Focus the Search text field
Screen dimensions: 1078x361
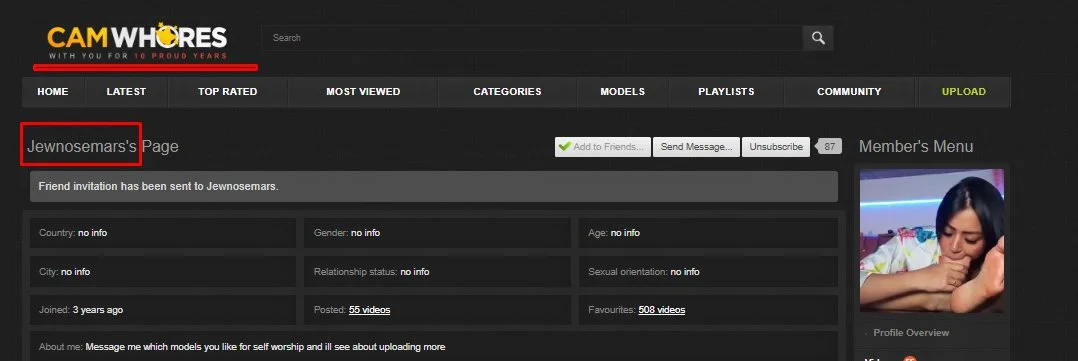pos(532,38)
